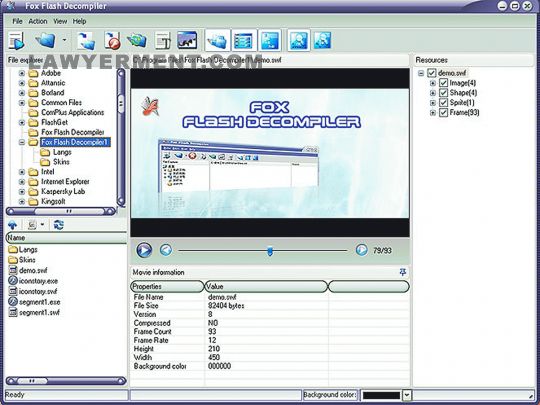Open the view mode dropdown in file list
The width and height of the screenshot is (540, 405).
(42, 225)
